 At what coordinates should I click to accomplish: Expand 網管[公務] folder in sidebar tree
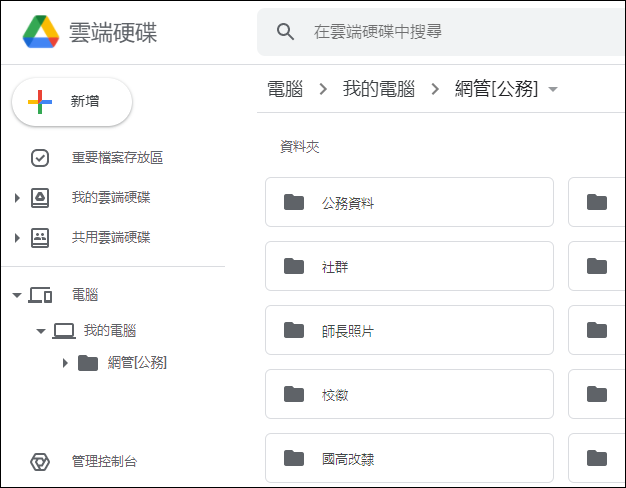tap(65, 363)
